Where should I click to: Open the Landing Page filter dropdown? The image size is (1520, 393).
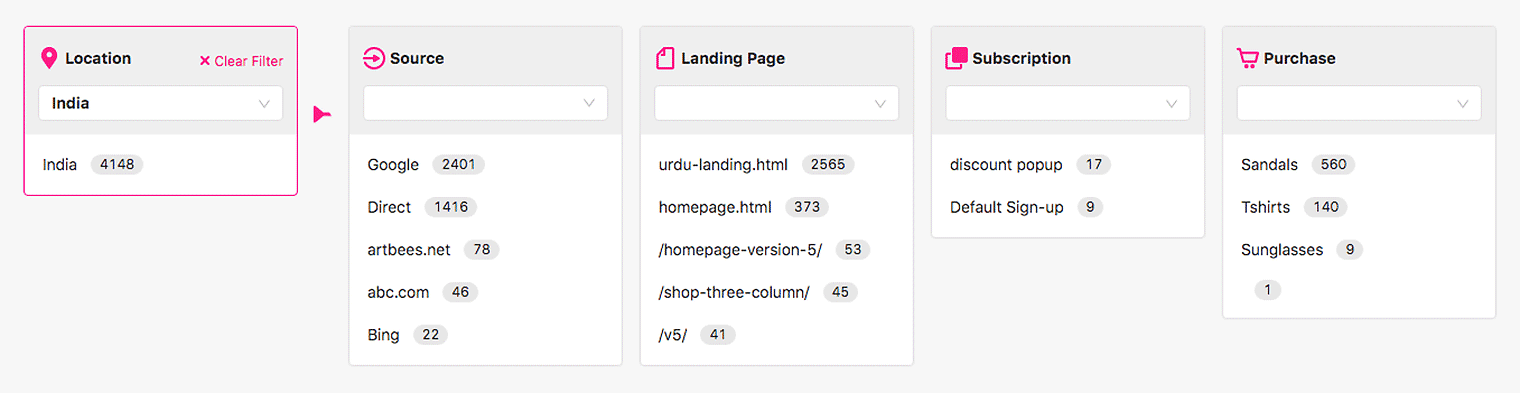pos(777,103)
